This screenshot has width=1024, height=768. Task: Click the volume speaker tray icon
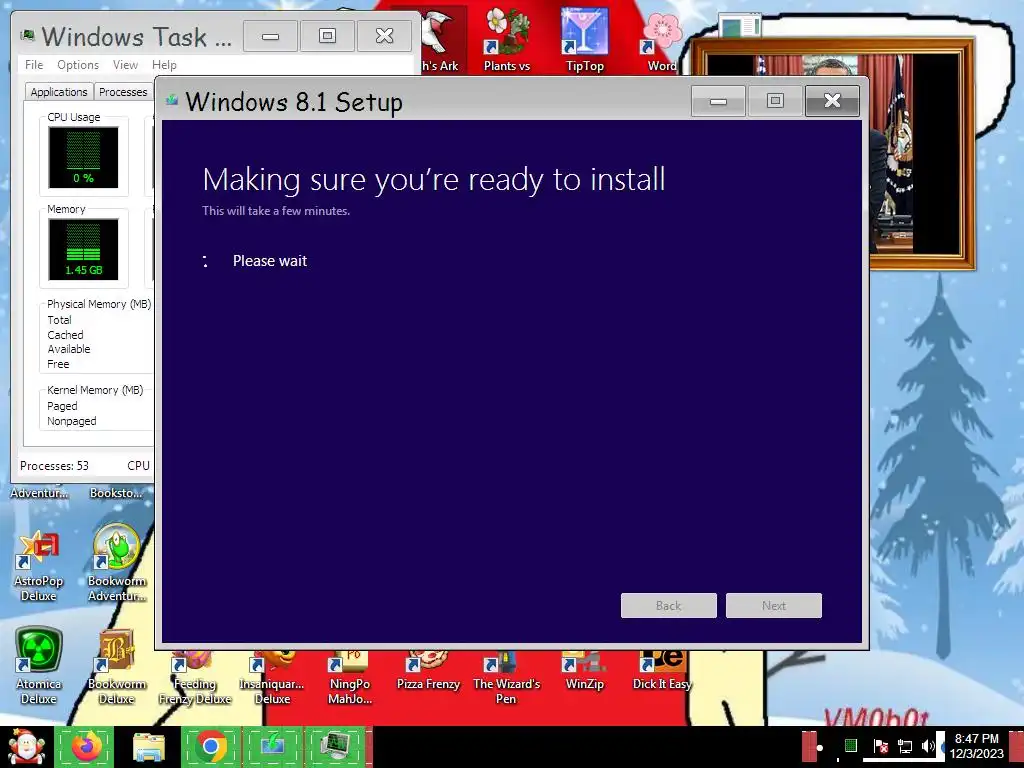pos(927,746)
